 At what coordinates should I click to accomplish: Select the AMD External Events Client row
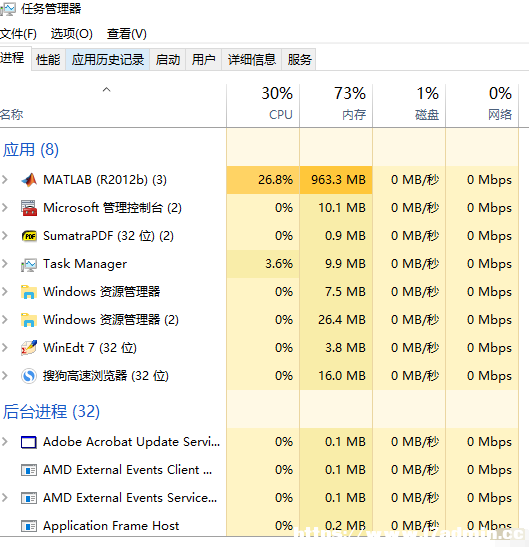tap(259, 470)
